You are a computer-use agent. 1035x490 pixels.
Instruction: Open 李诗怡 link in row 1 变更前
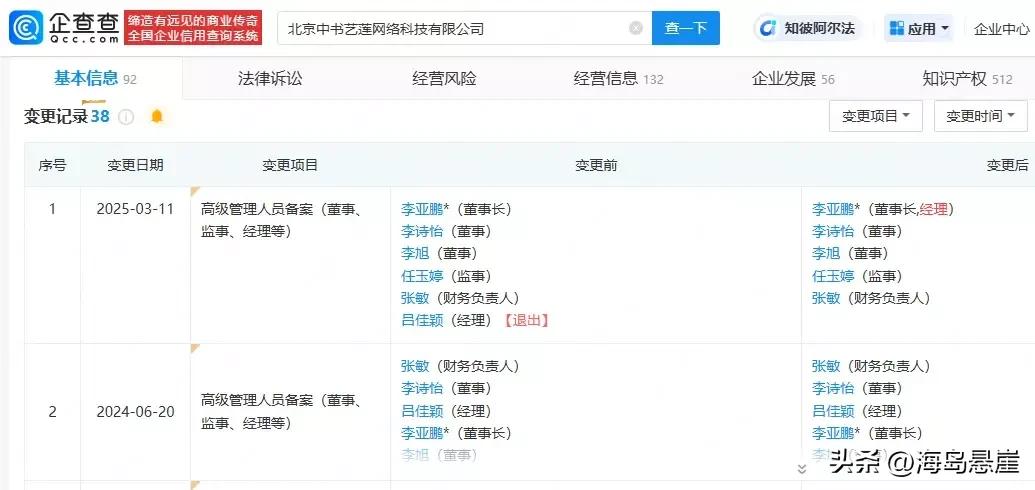[x=422, y=231]
